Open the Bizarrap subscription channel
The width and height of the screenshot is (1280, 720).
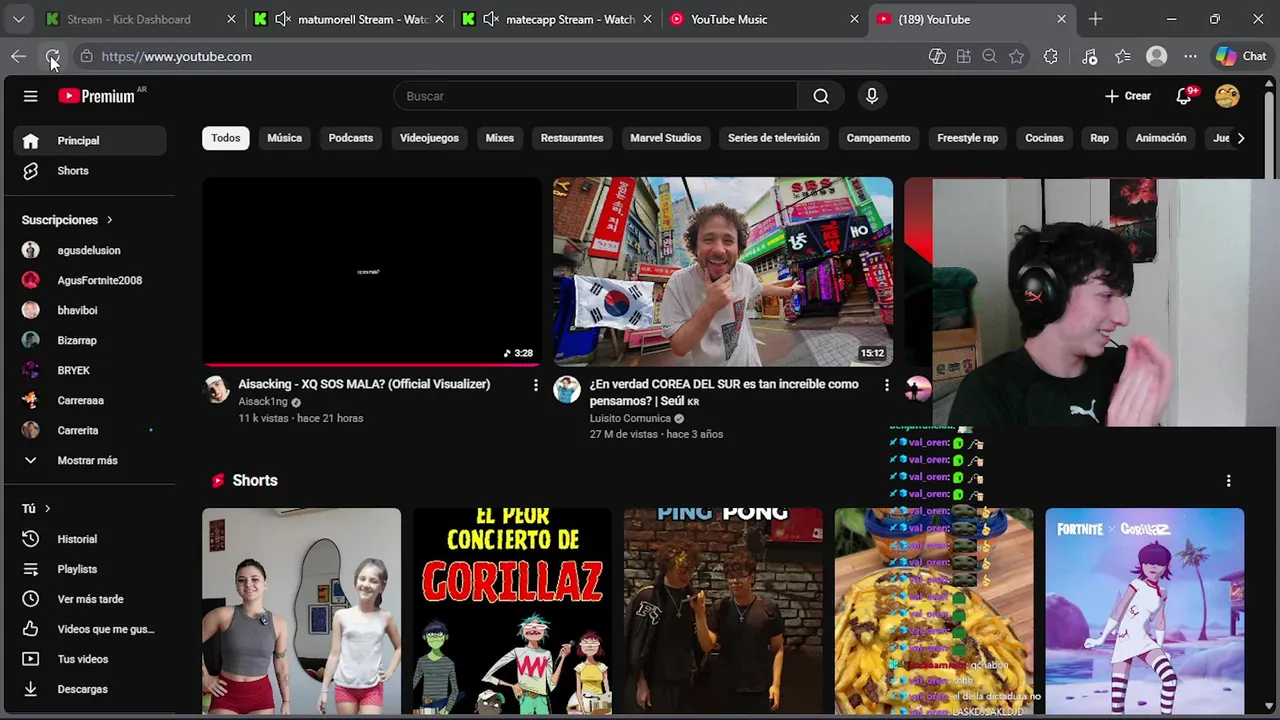(x=88, y=340)
